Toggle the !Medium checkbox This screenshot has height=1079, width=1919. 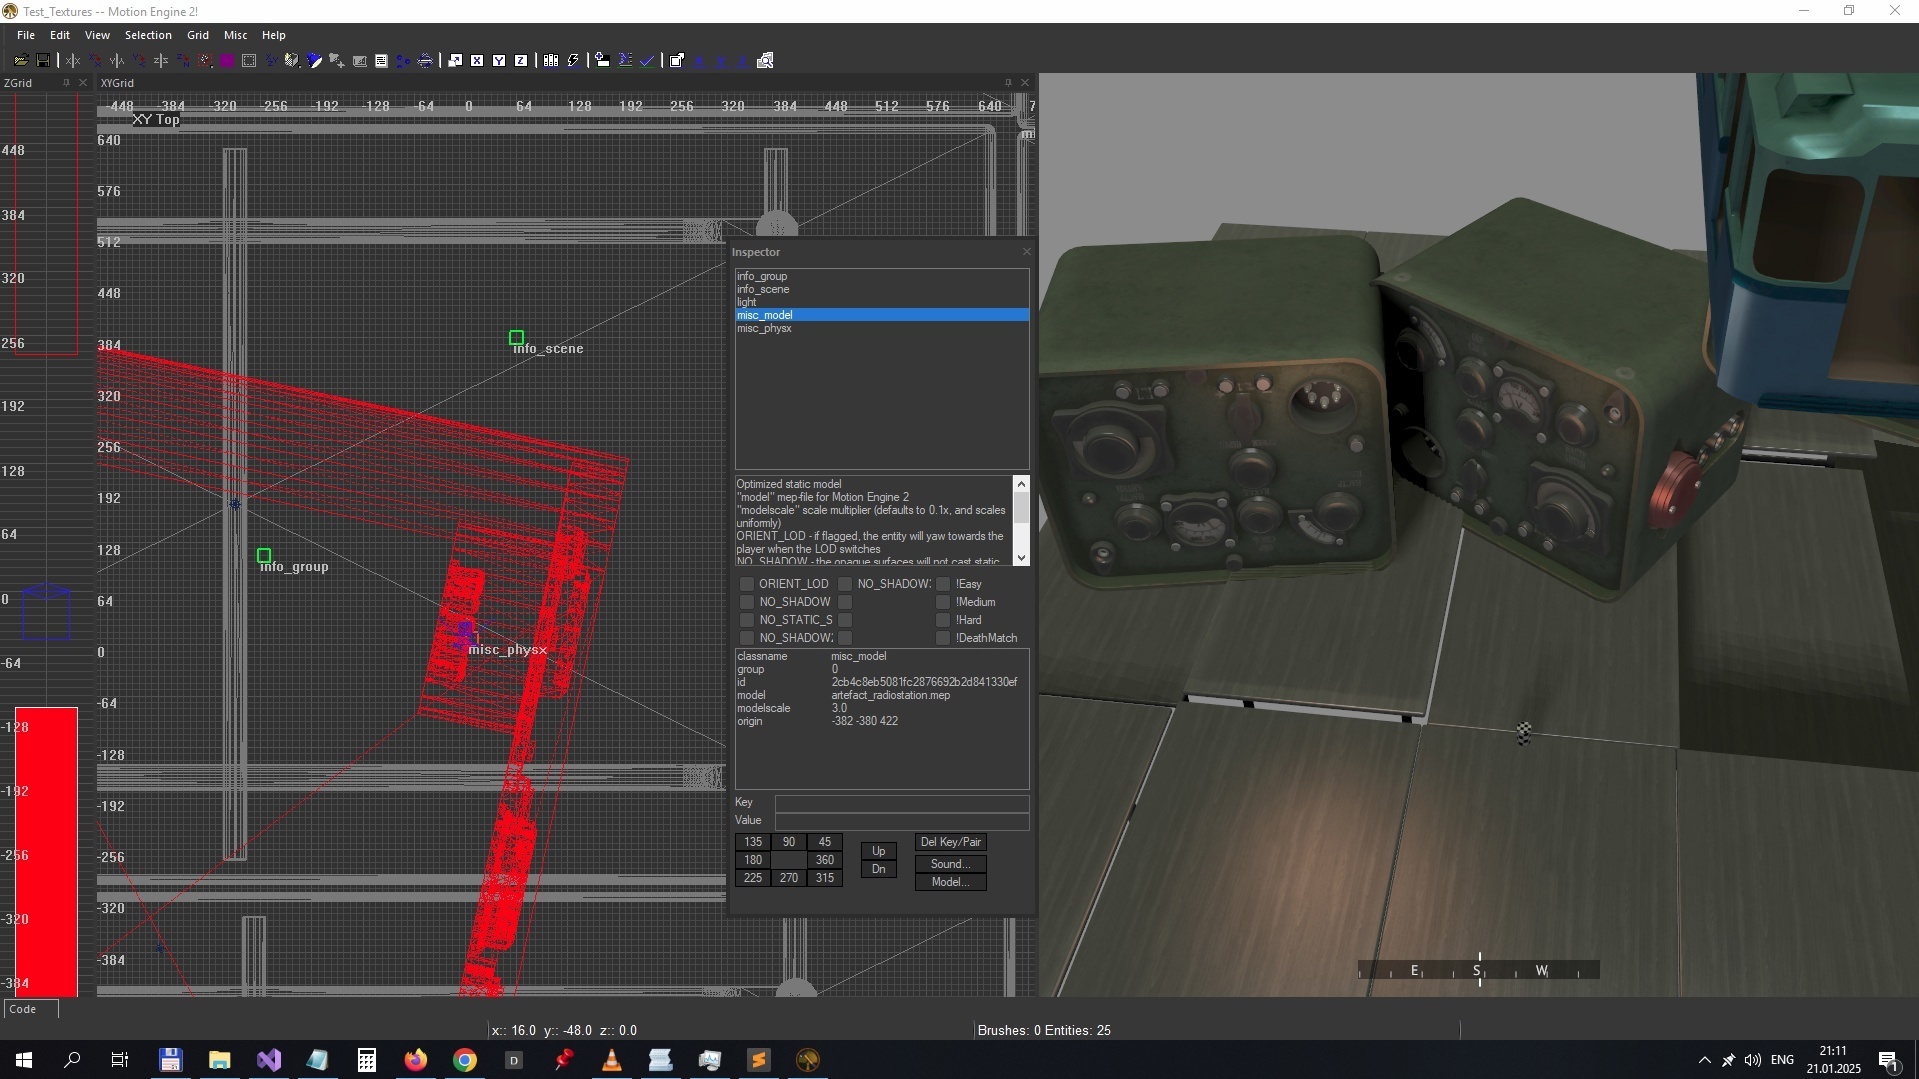tap(943, 602)
